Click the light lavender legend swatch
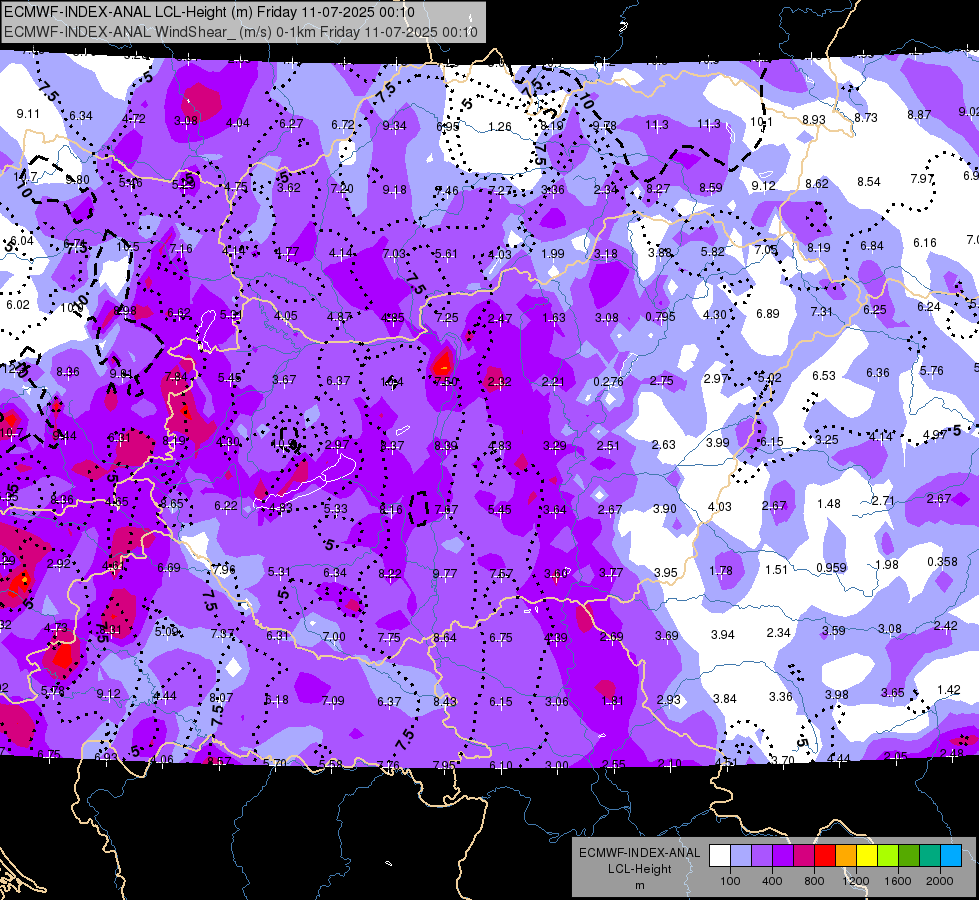This screenshot has height=900, width=979. (x=741, y=856)
